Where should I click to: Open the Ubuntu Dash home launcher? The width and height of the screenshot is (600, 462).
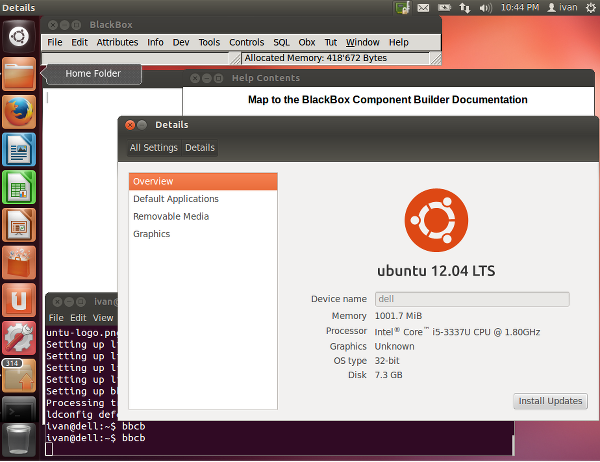18,38
